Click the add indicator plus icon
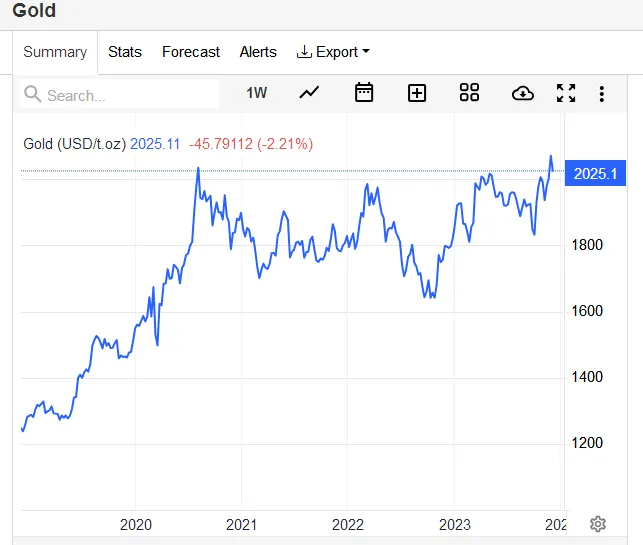 417,93
